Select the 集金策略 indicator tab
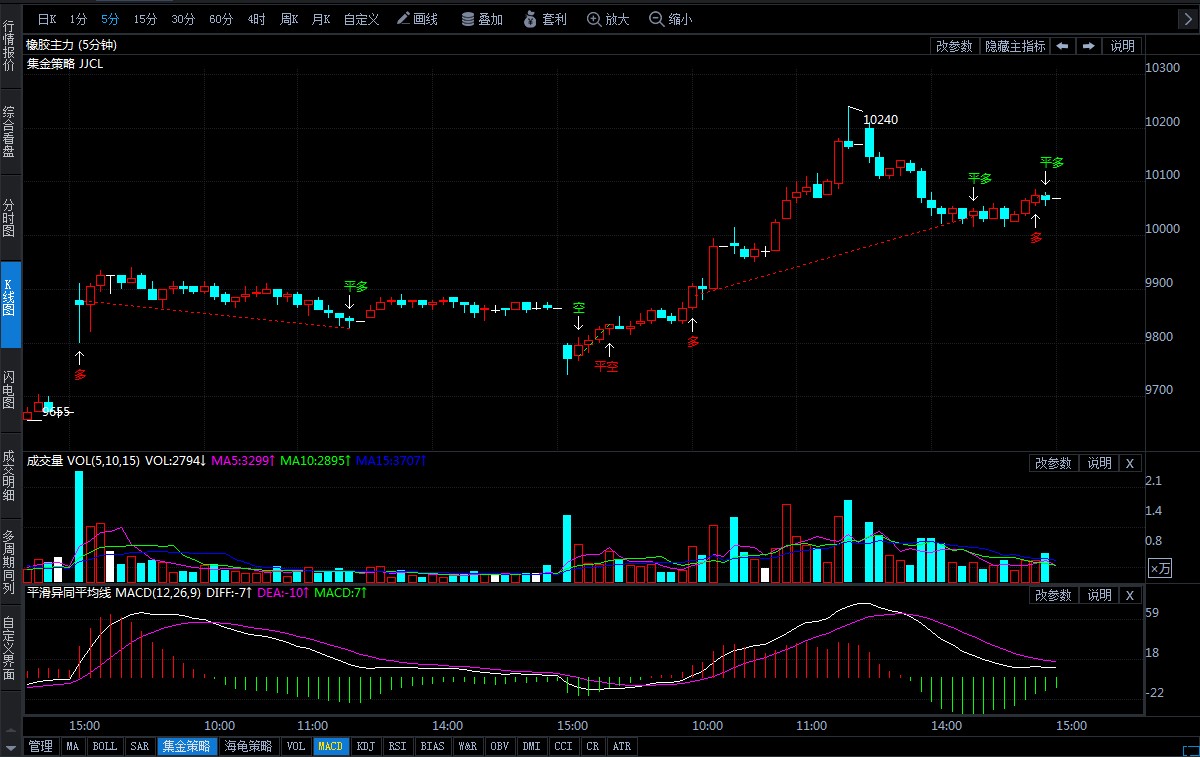This screenshot has width=1200, height=757. [x=186, y=746]
